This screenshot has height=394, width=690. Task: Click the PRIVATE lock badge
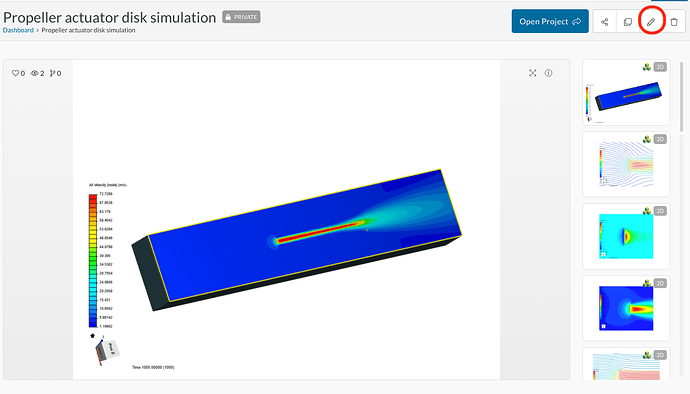pyautogui.click(x=241, y=17)
